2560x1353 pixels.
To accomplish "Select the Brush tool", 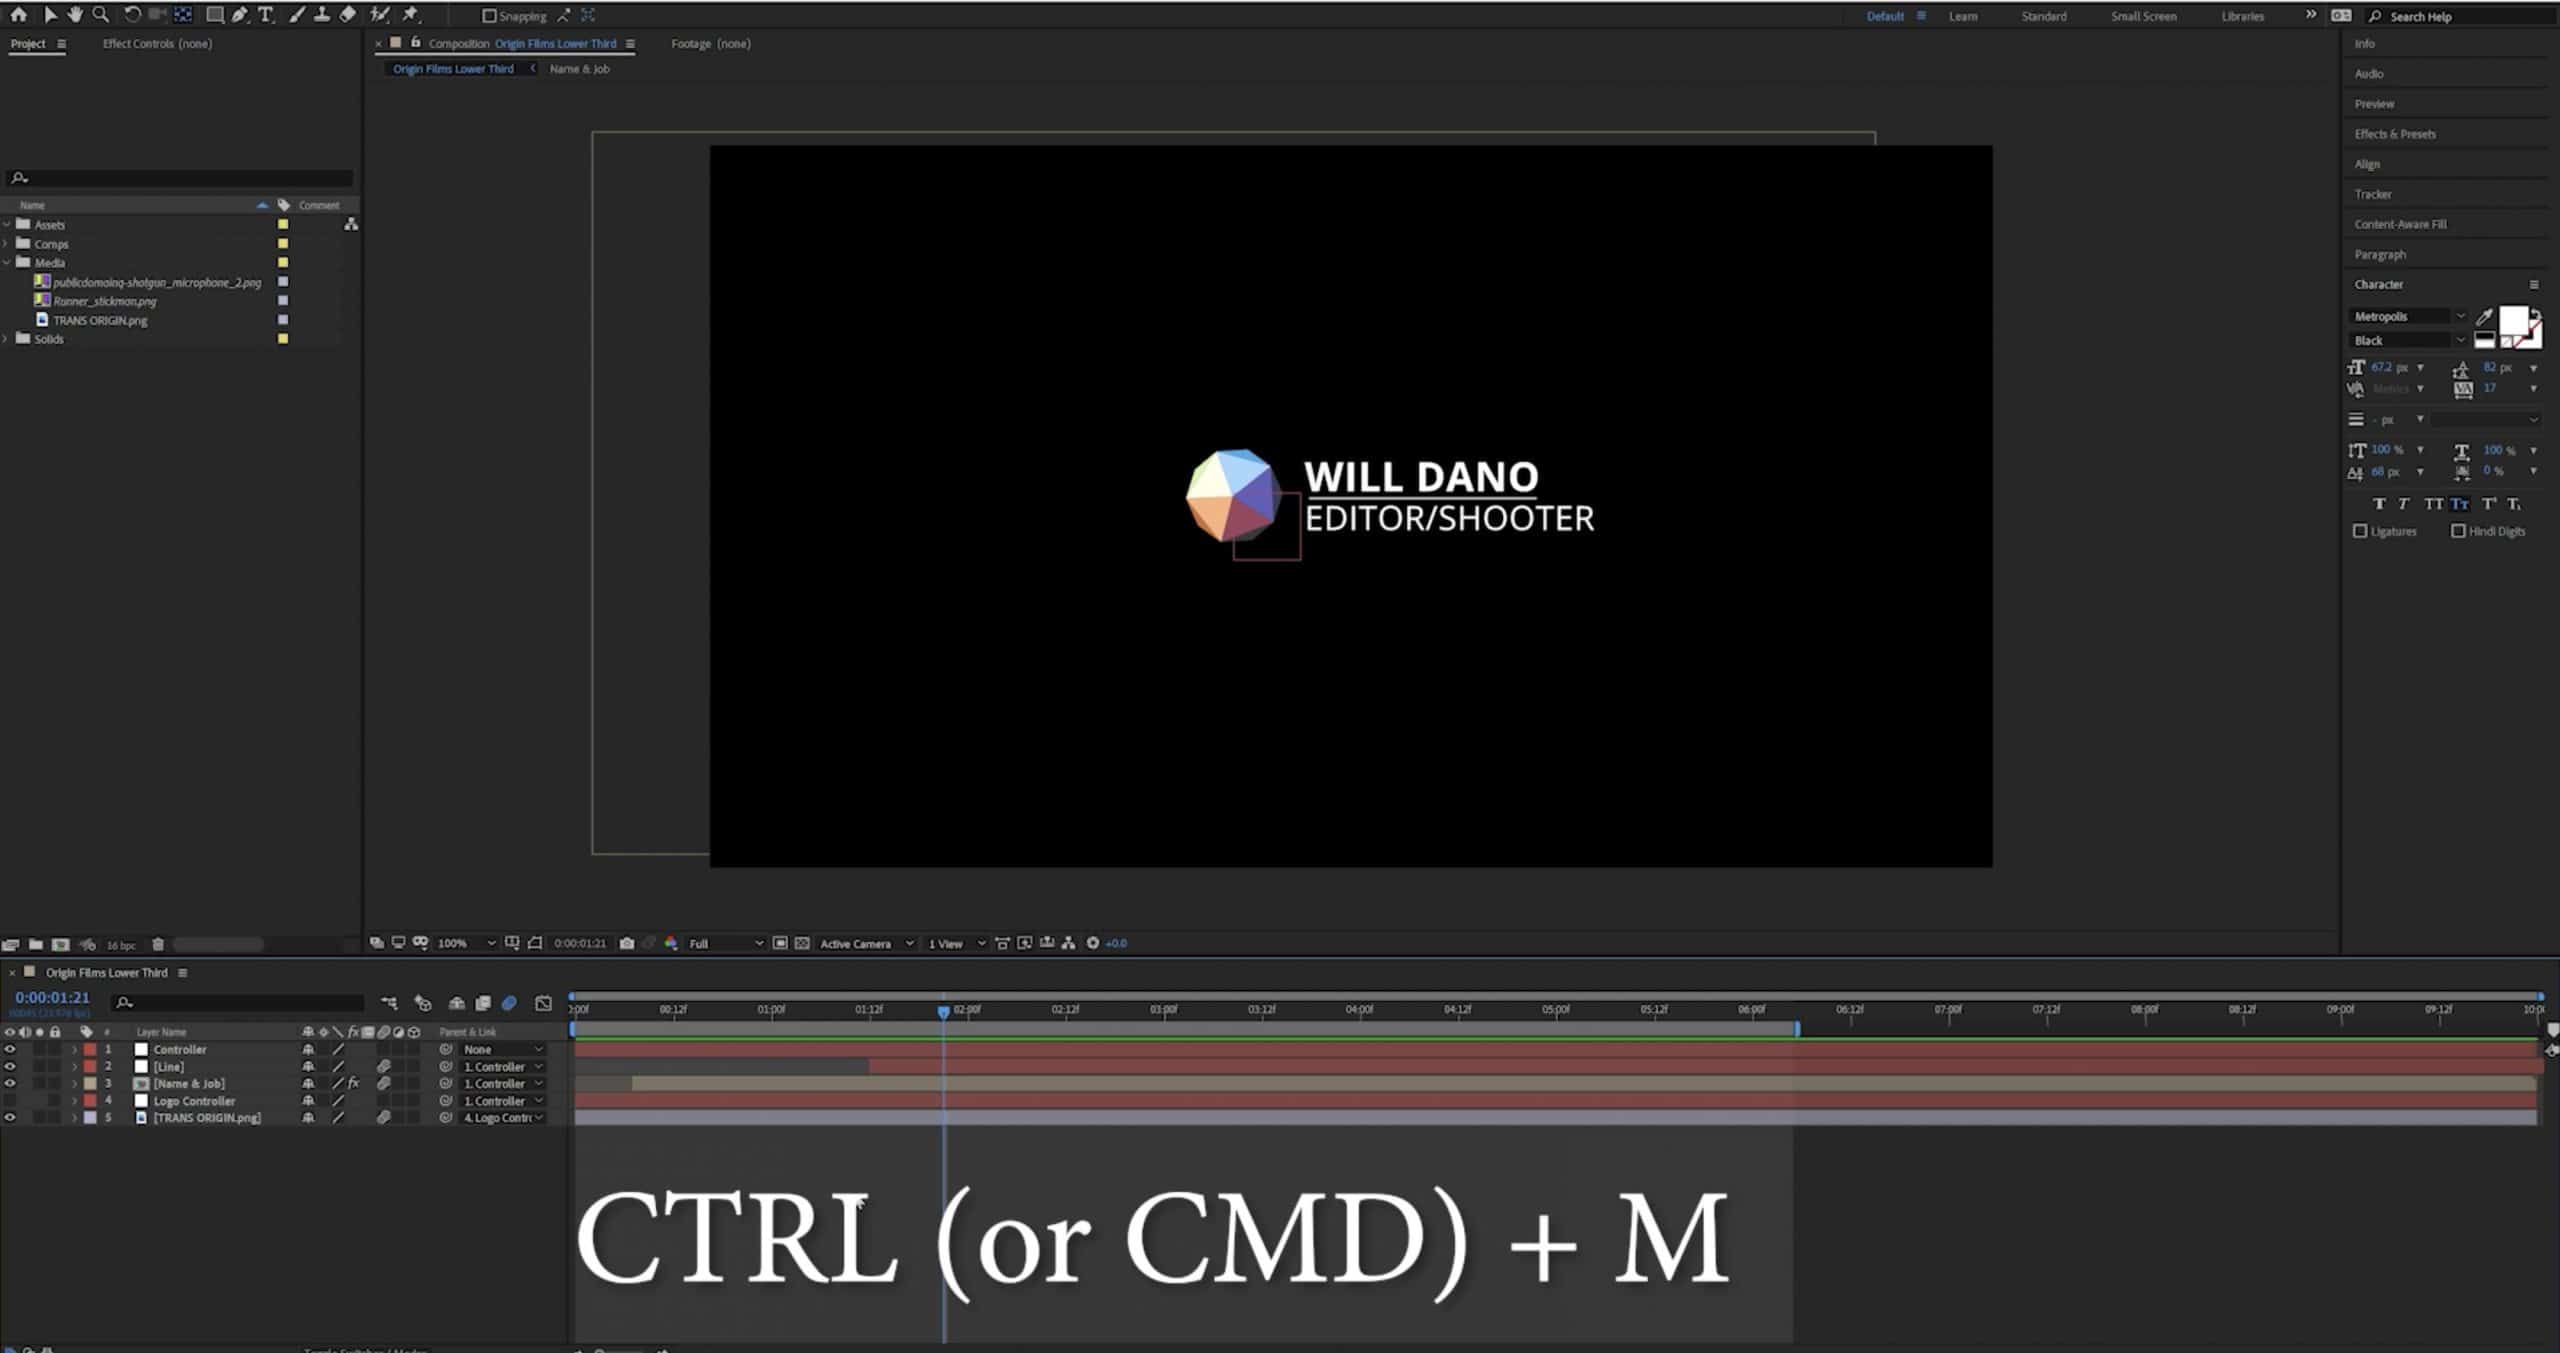I will point(297,15).
